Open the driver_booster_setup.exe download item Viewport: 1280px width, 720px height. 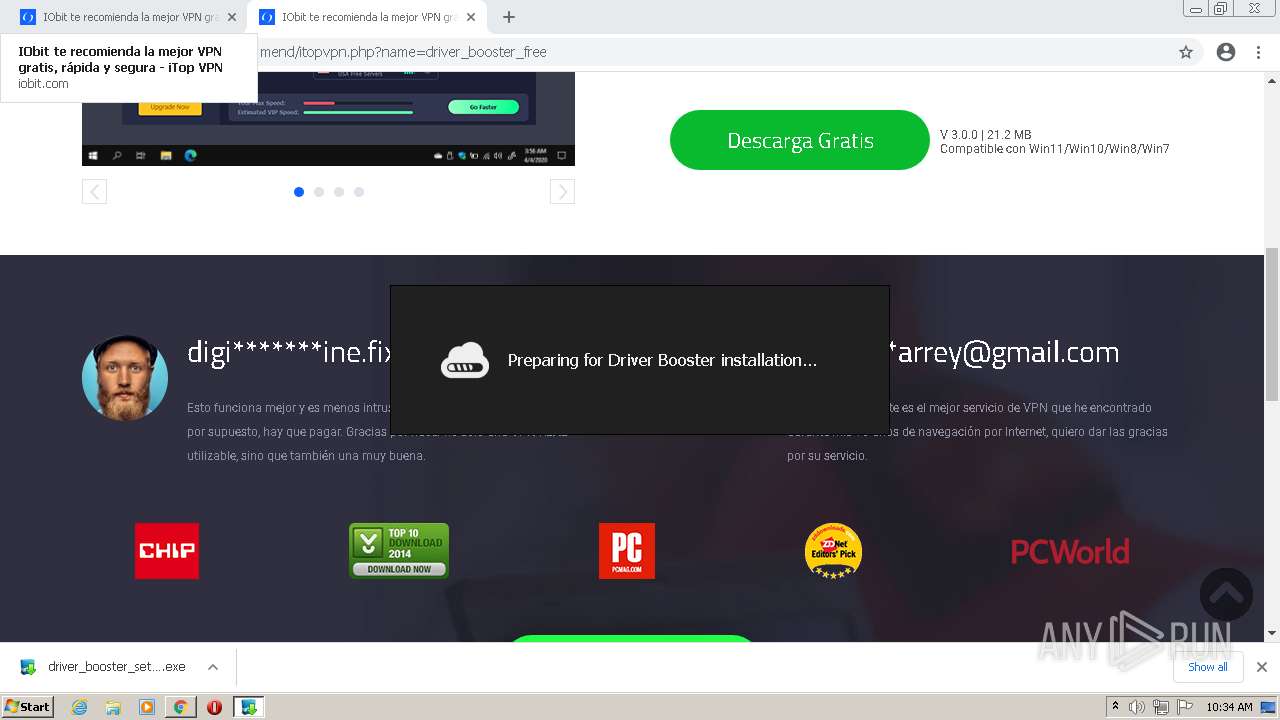pyautogui.click(x=103, y=667)
